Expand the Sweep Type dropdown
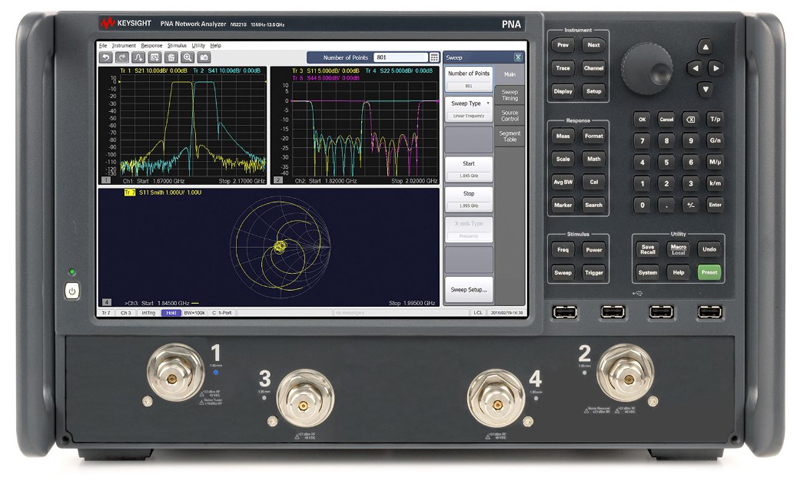 469,109
